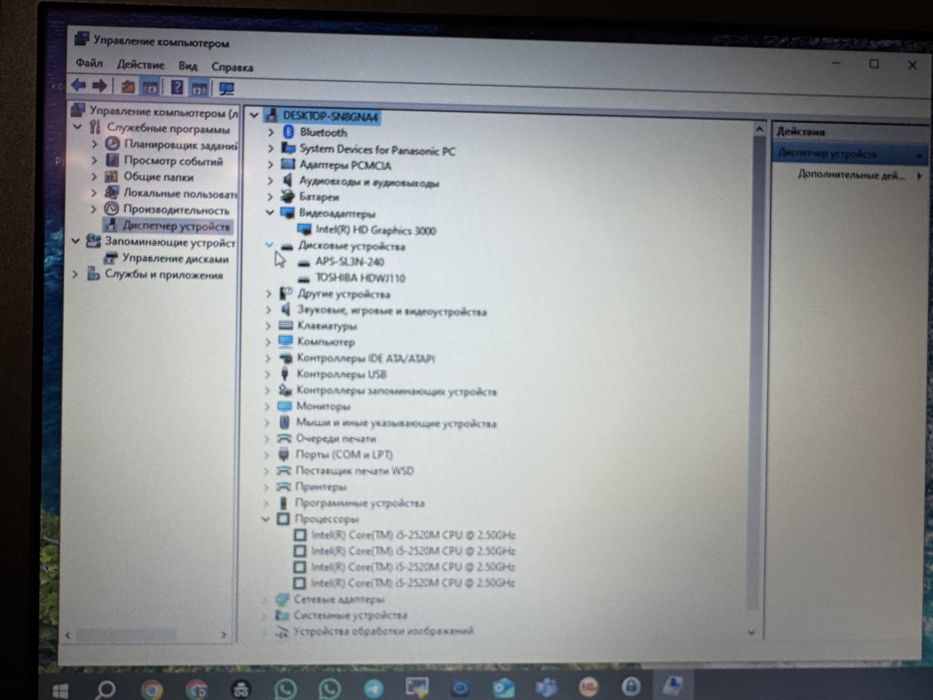
Task: Click the Очереди печати icon
Action: coord(284,438)
